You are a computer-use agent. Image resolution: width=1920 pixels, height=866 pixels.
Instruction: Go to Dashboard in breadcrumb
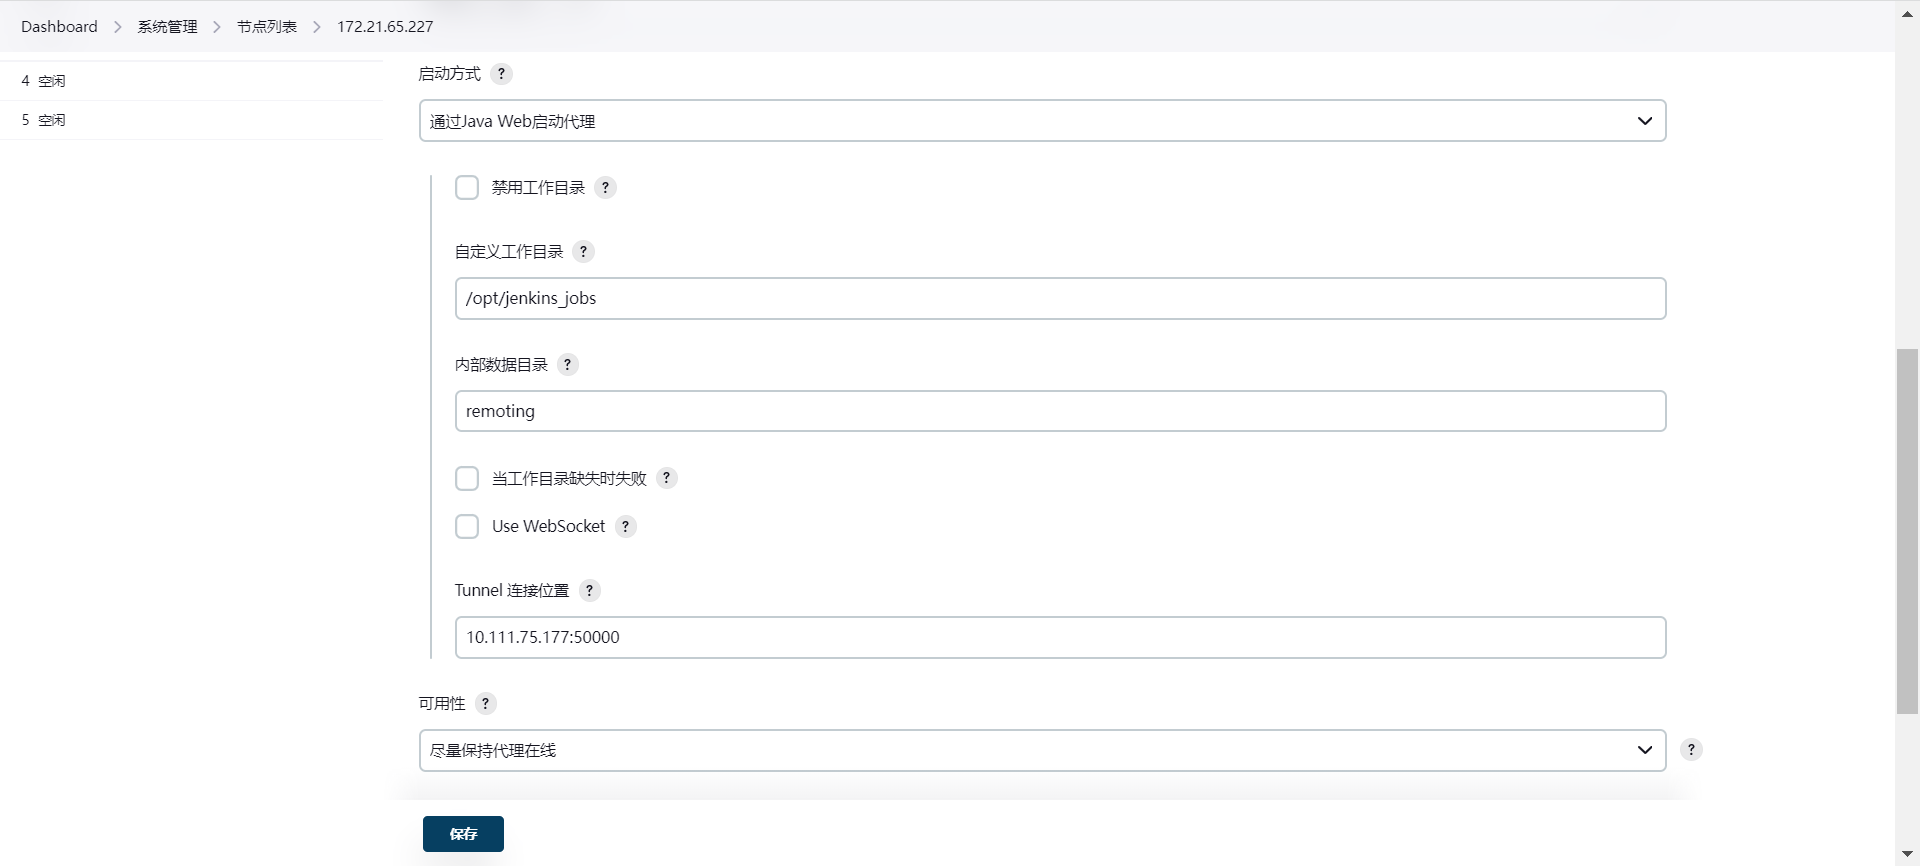click(x=59, y=27)
